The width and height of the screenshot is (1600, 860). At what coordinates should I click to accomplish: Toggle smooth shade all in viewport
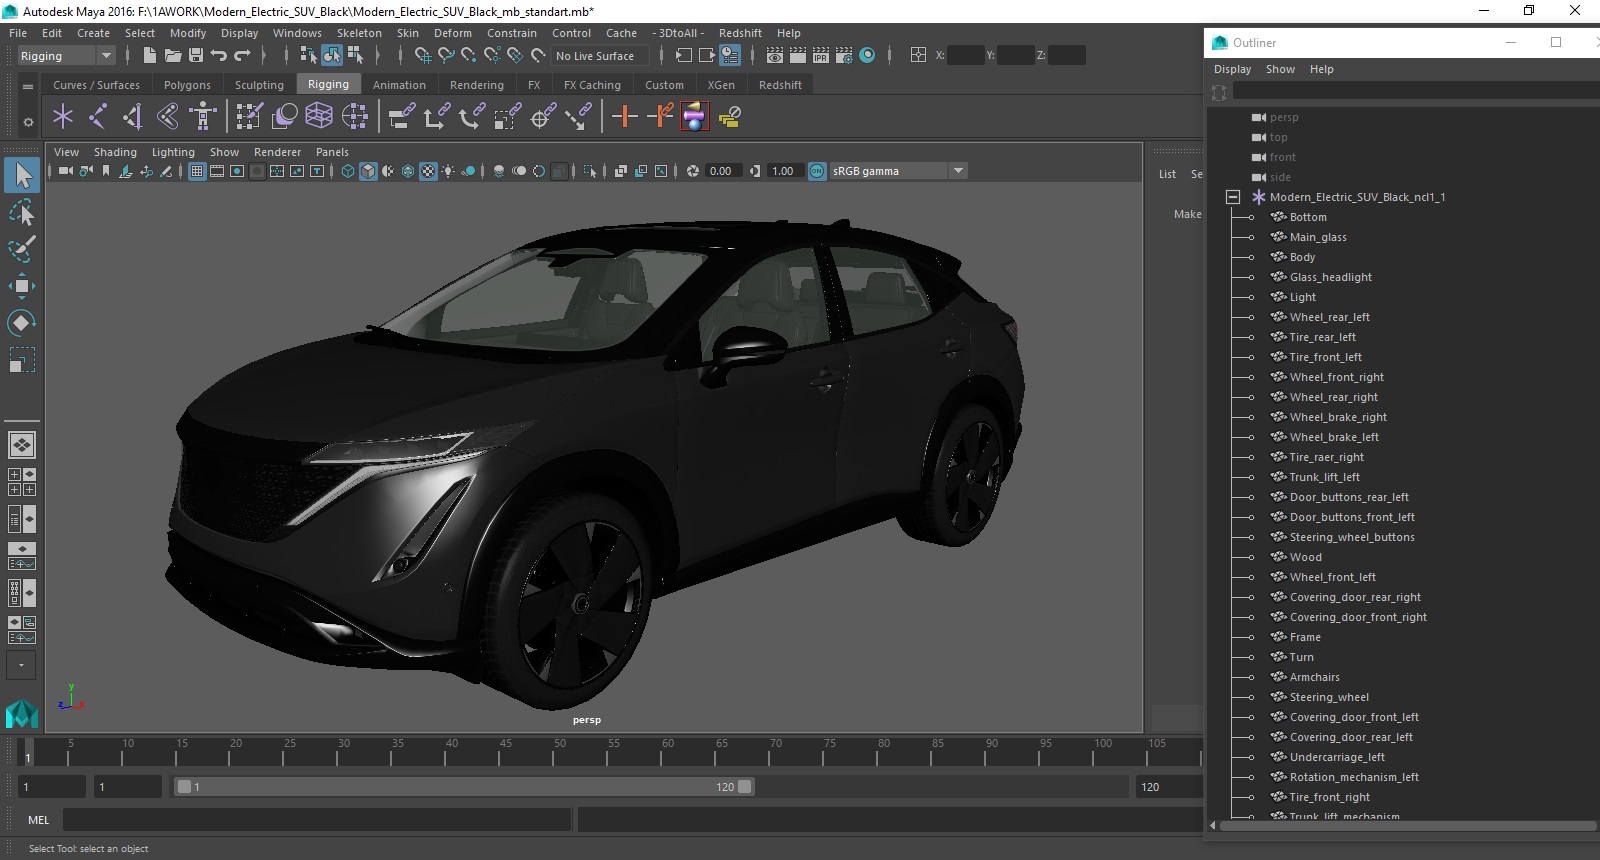[x=368, y=171]
